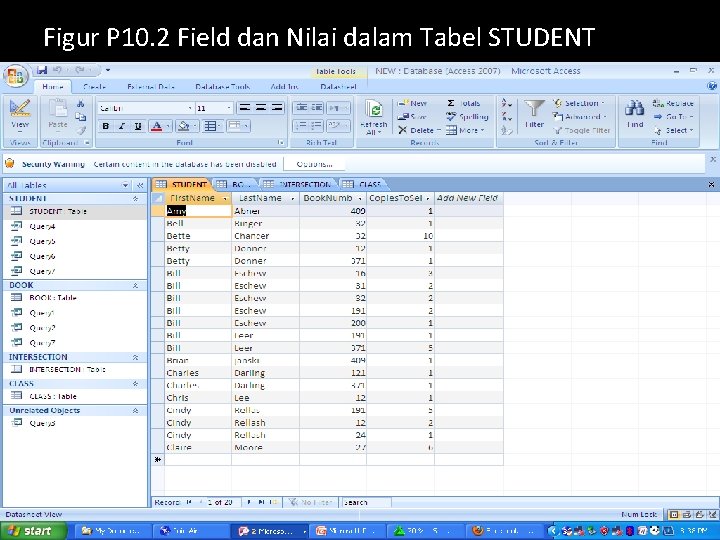This screenshot has height=540, width=720.
Task: Collapse the INTERSECTION group
Action: coord(135,357)
